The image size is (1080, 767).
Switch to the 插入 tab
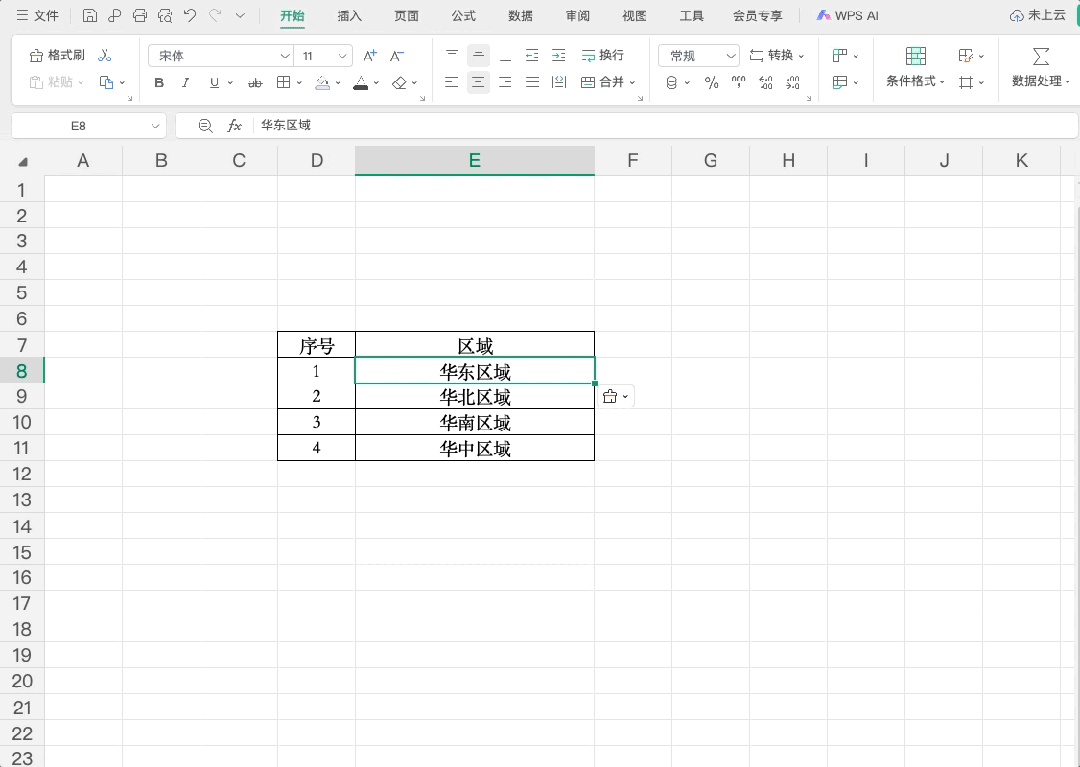coord(349,16)
